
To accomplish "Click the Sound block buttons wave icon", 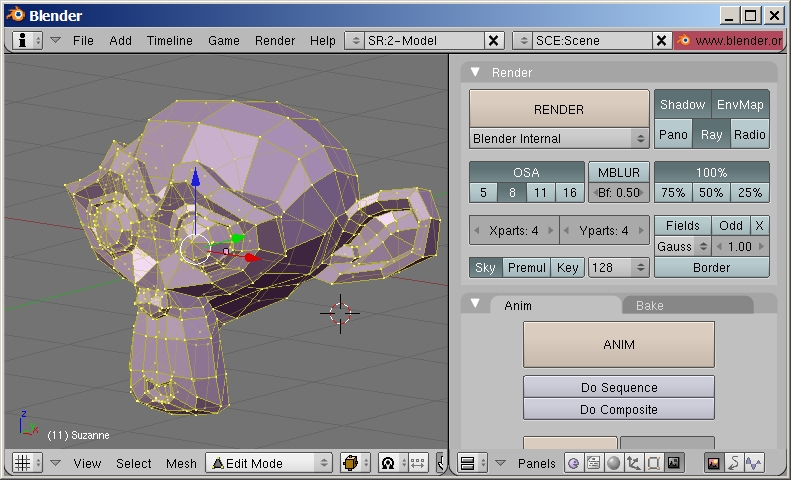I will 753,463.
